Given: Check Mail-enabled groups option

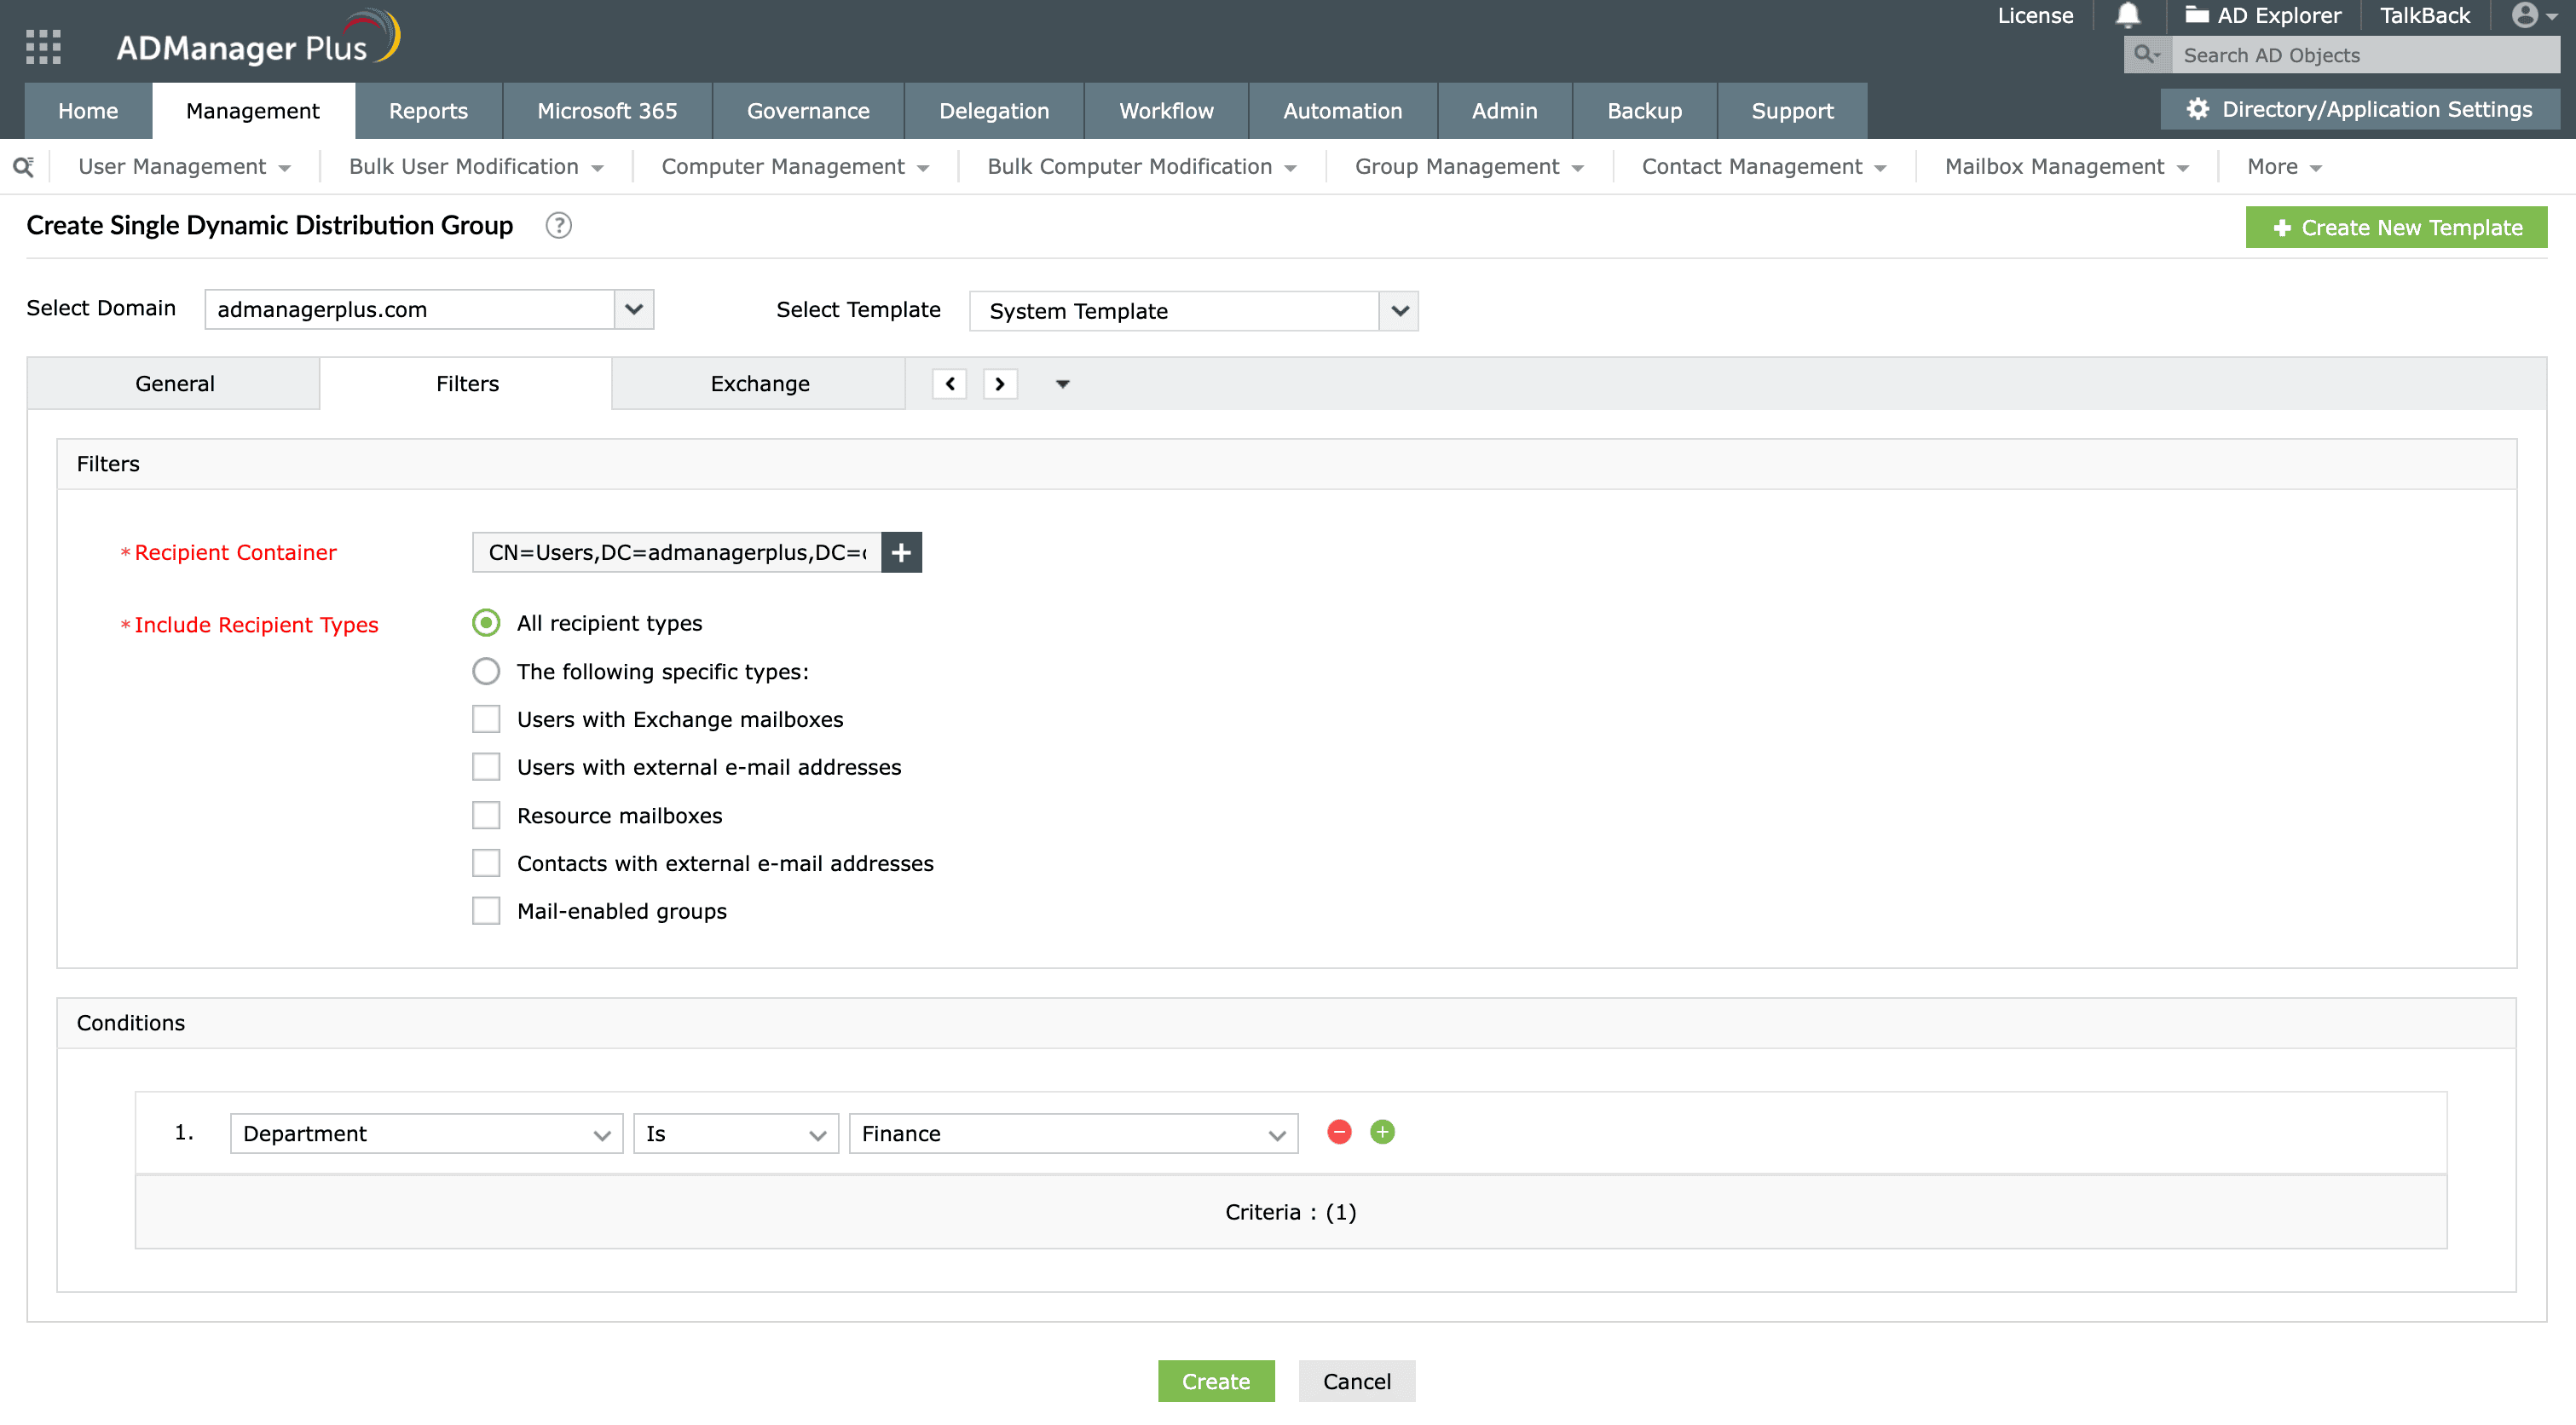Looking at the screenshot, I should pos(486,911).
